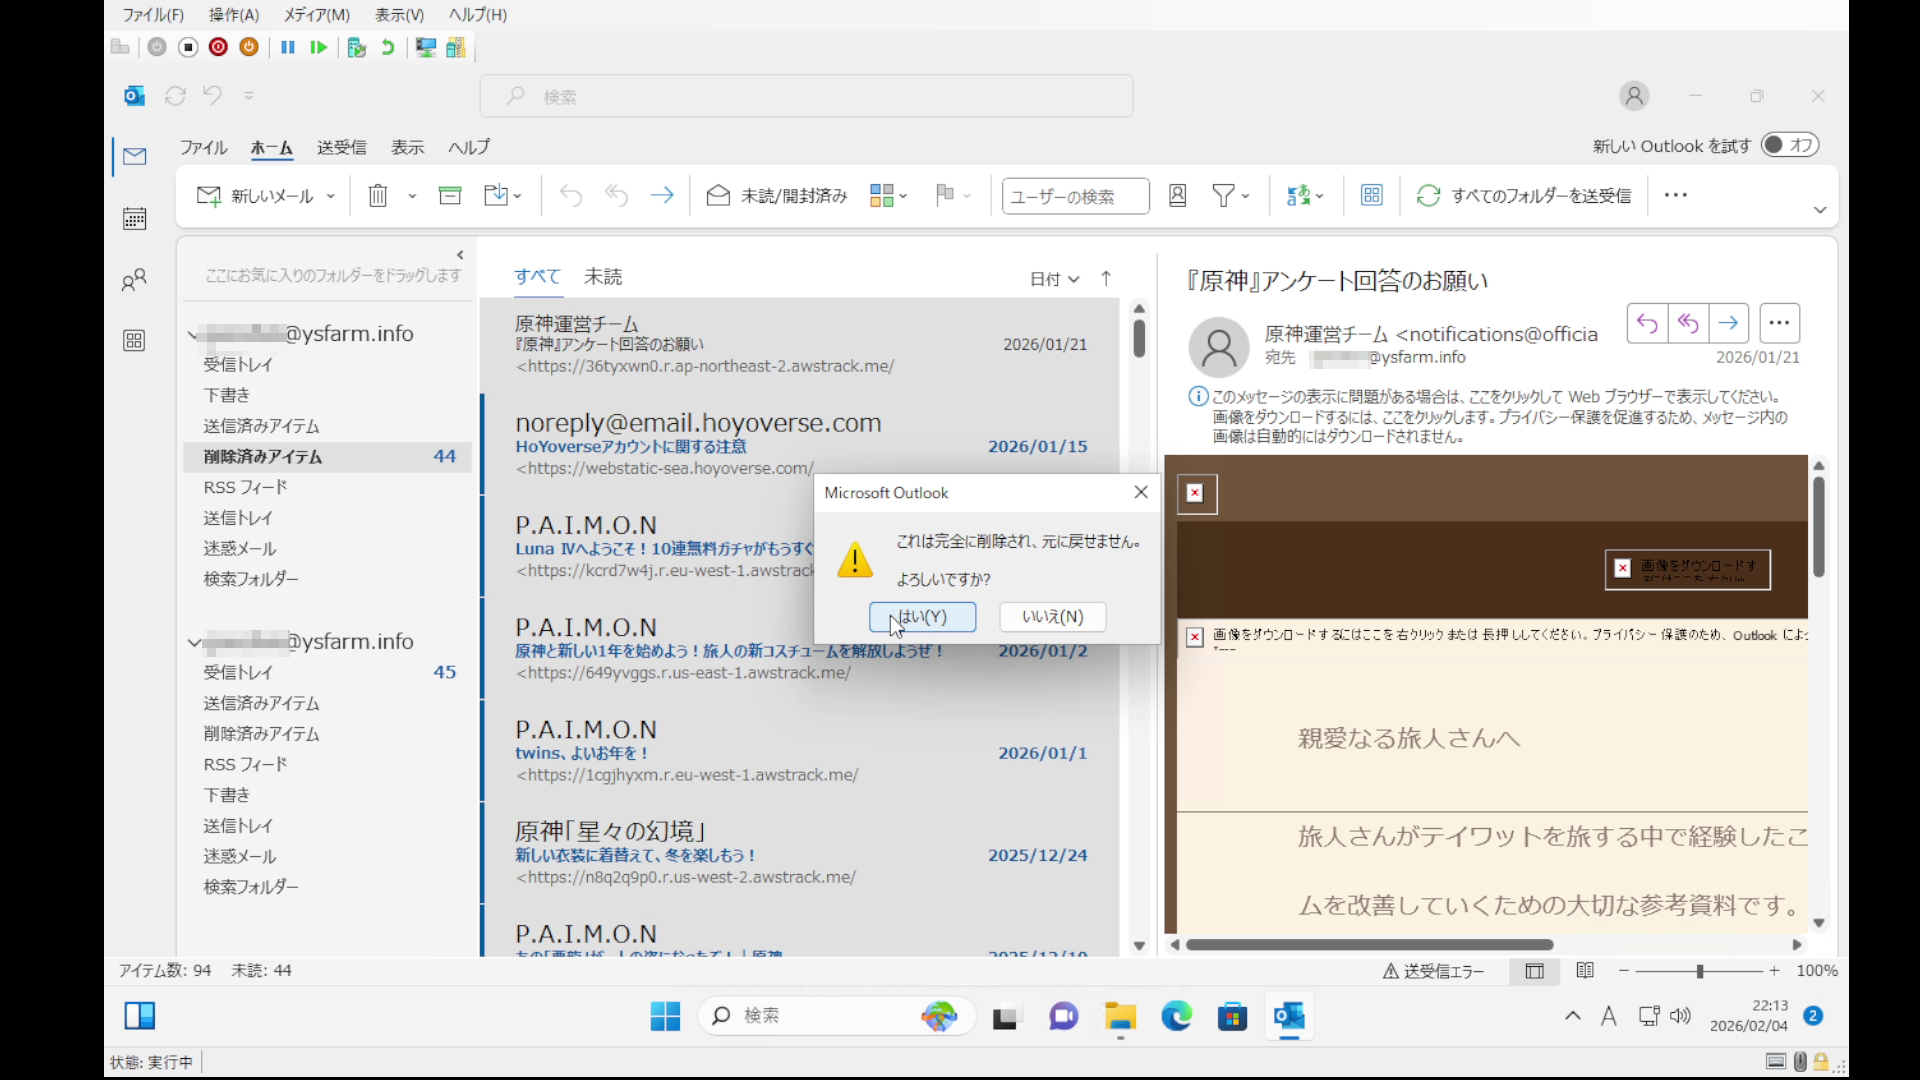Expand the 新しいメール dropdown arrow
The height and width of the screenshot is (1080, 1920).
[331, 197]
